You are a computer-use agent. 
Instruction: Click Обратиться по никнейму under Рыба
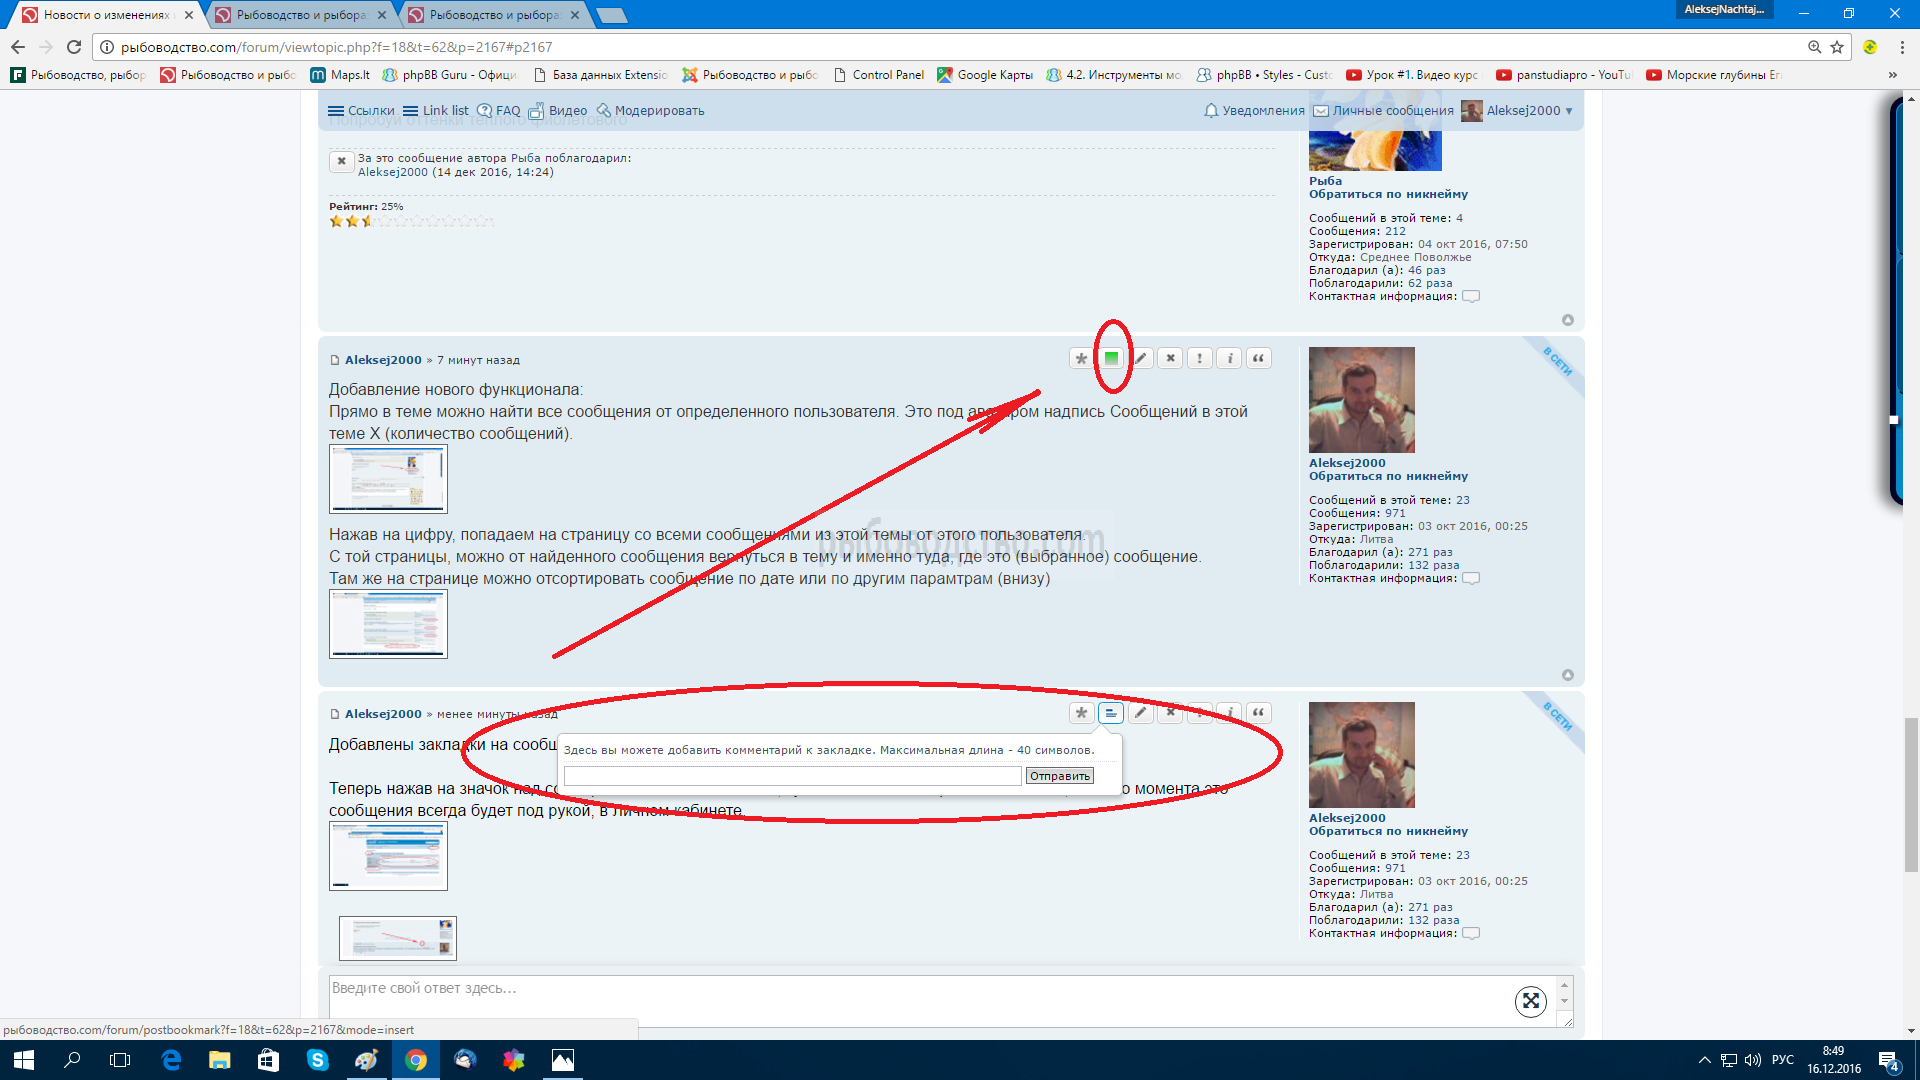(1388, 194)
